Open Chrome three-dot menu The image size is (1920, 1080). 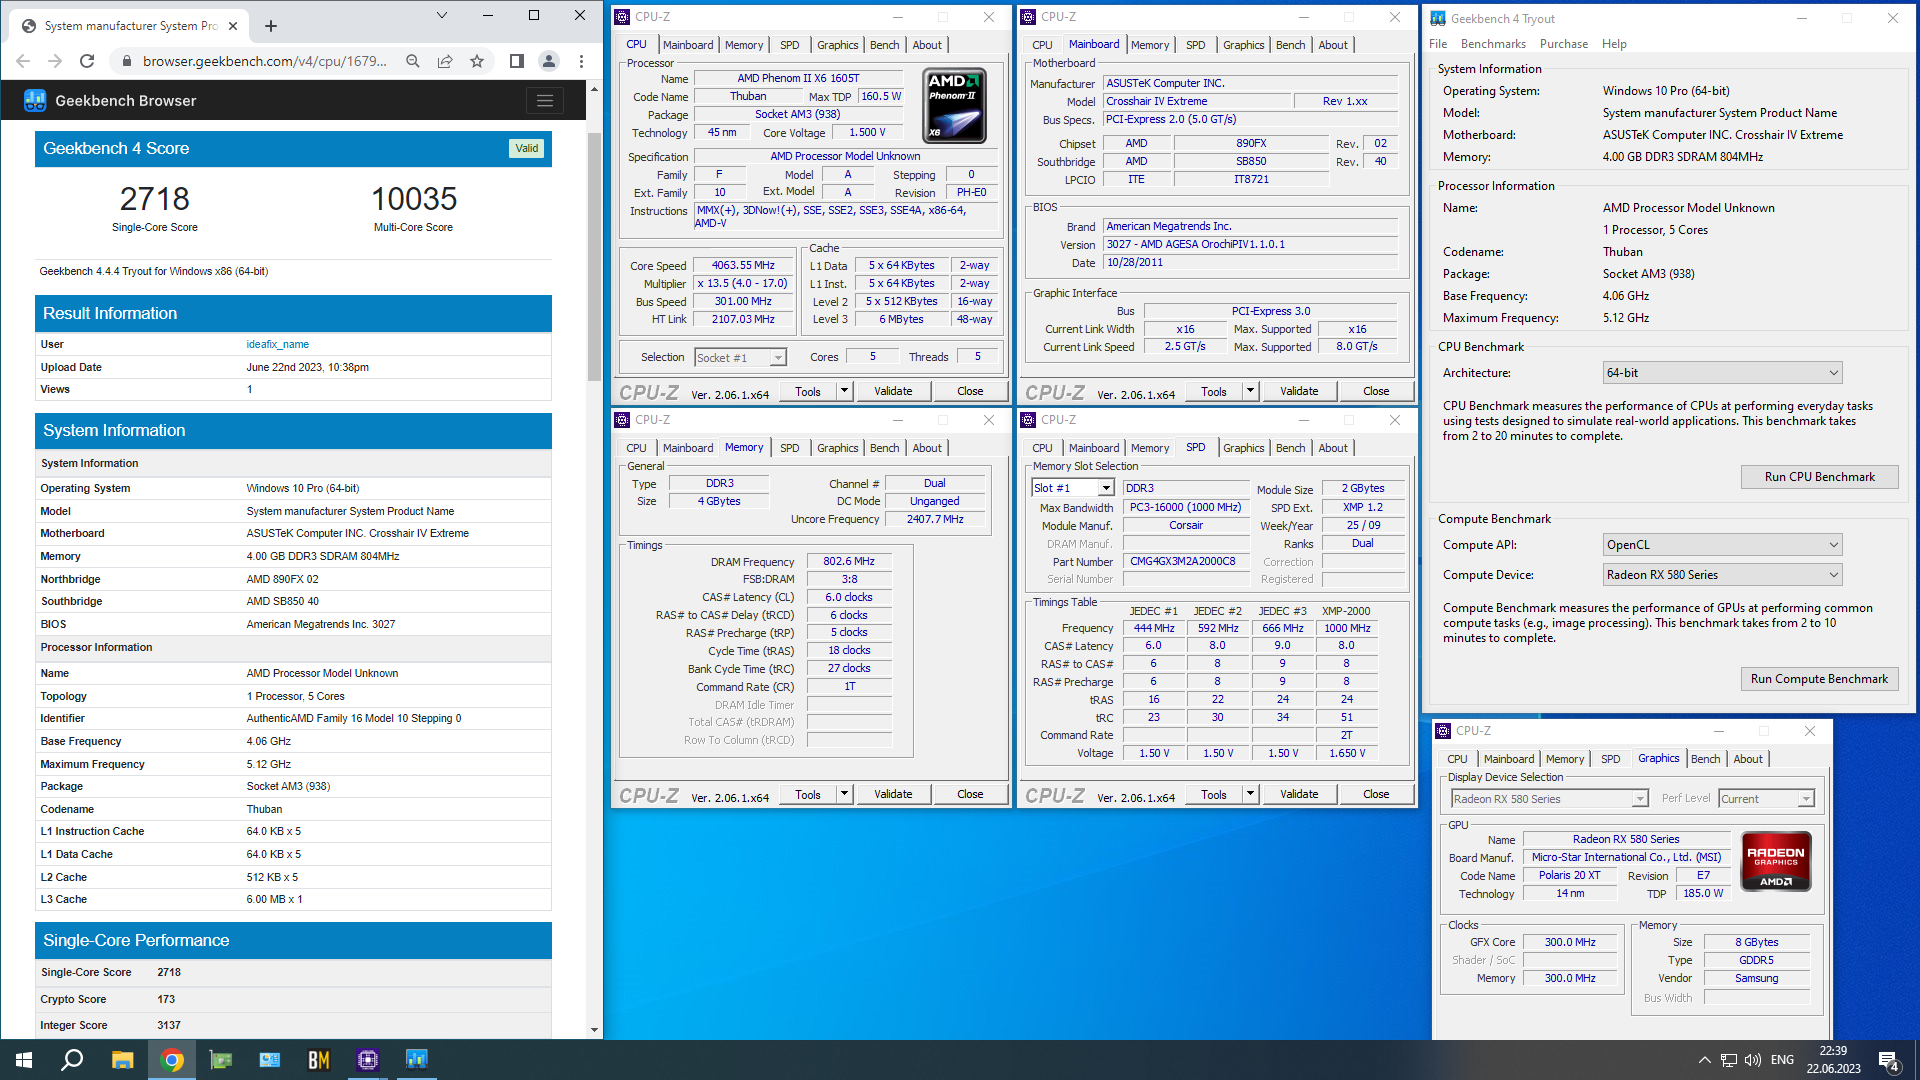pos(581,61)
